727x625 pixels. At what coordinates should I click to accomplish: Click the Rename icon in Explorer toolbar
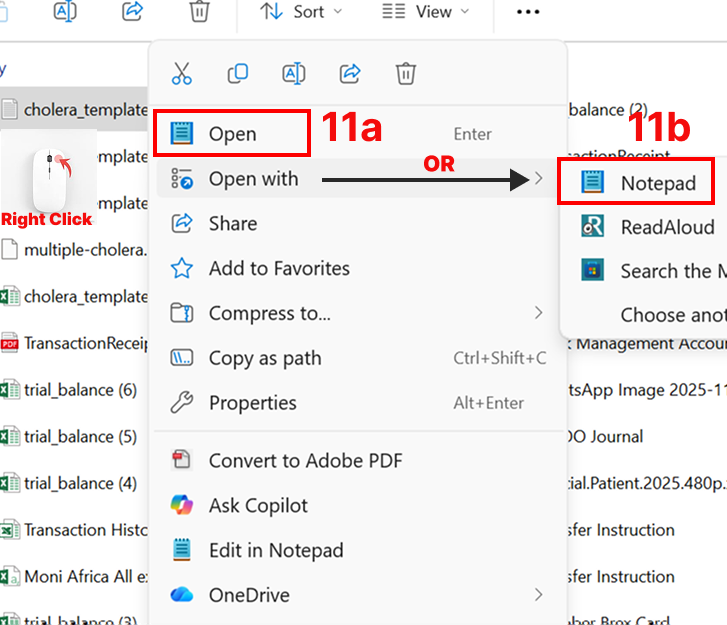click(x=65, y=11)
